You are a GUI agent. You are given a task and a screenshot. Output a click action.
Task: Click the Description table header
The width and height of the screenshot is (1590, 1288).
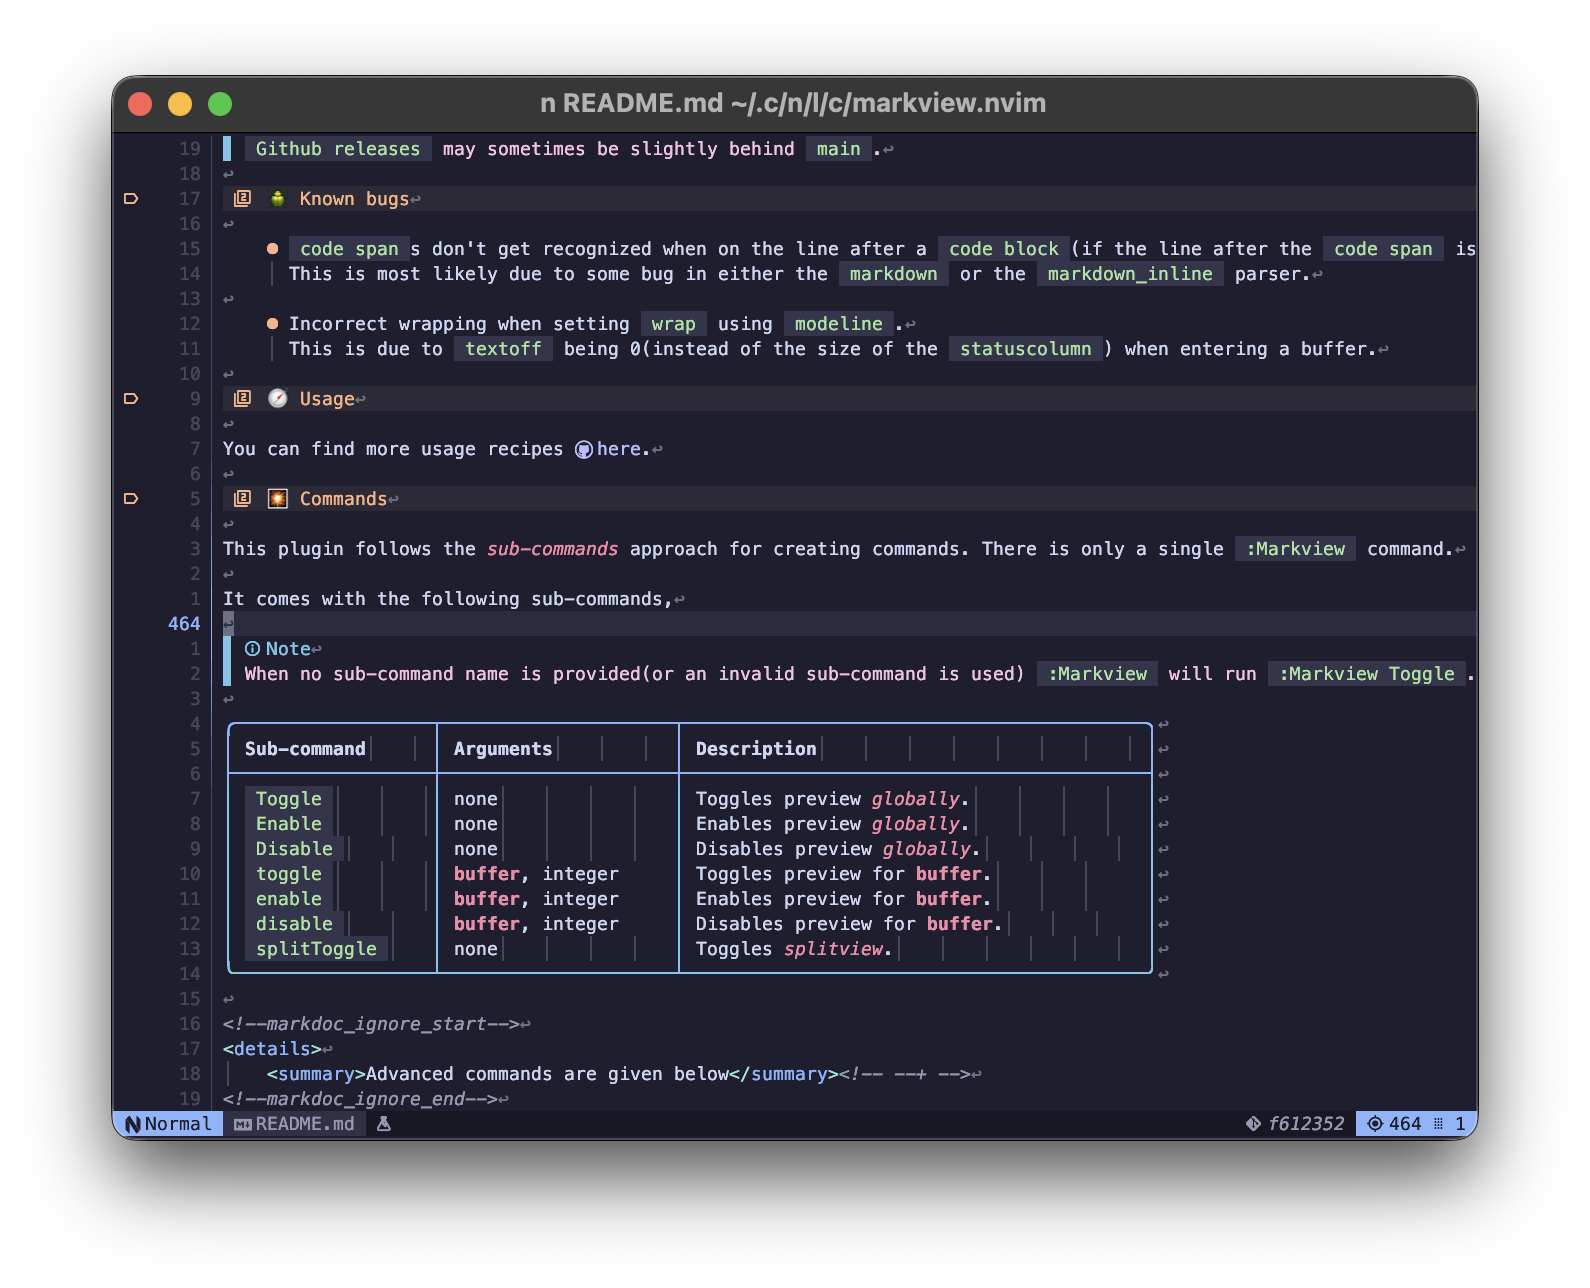[756, 749]
